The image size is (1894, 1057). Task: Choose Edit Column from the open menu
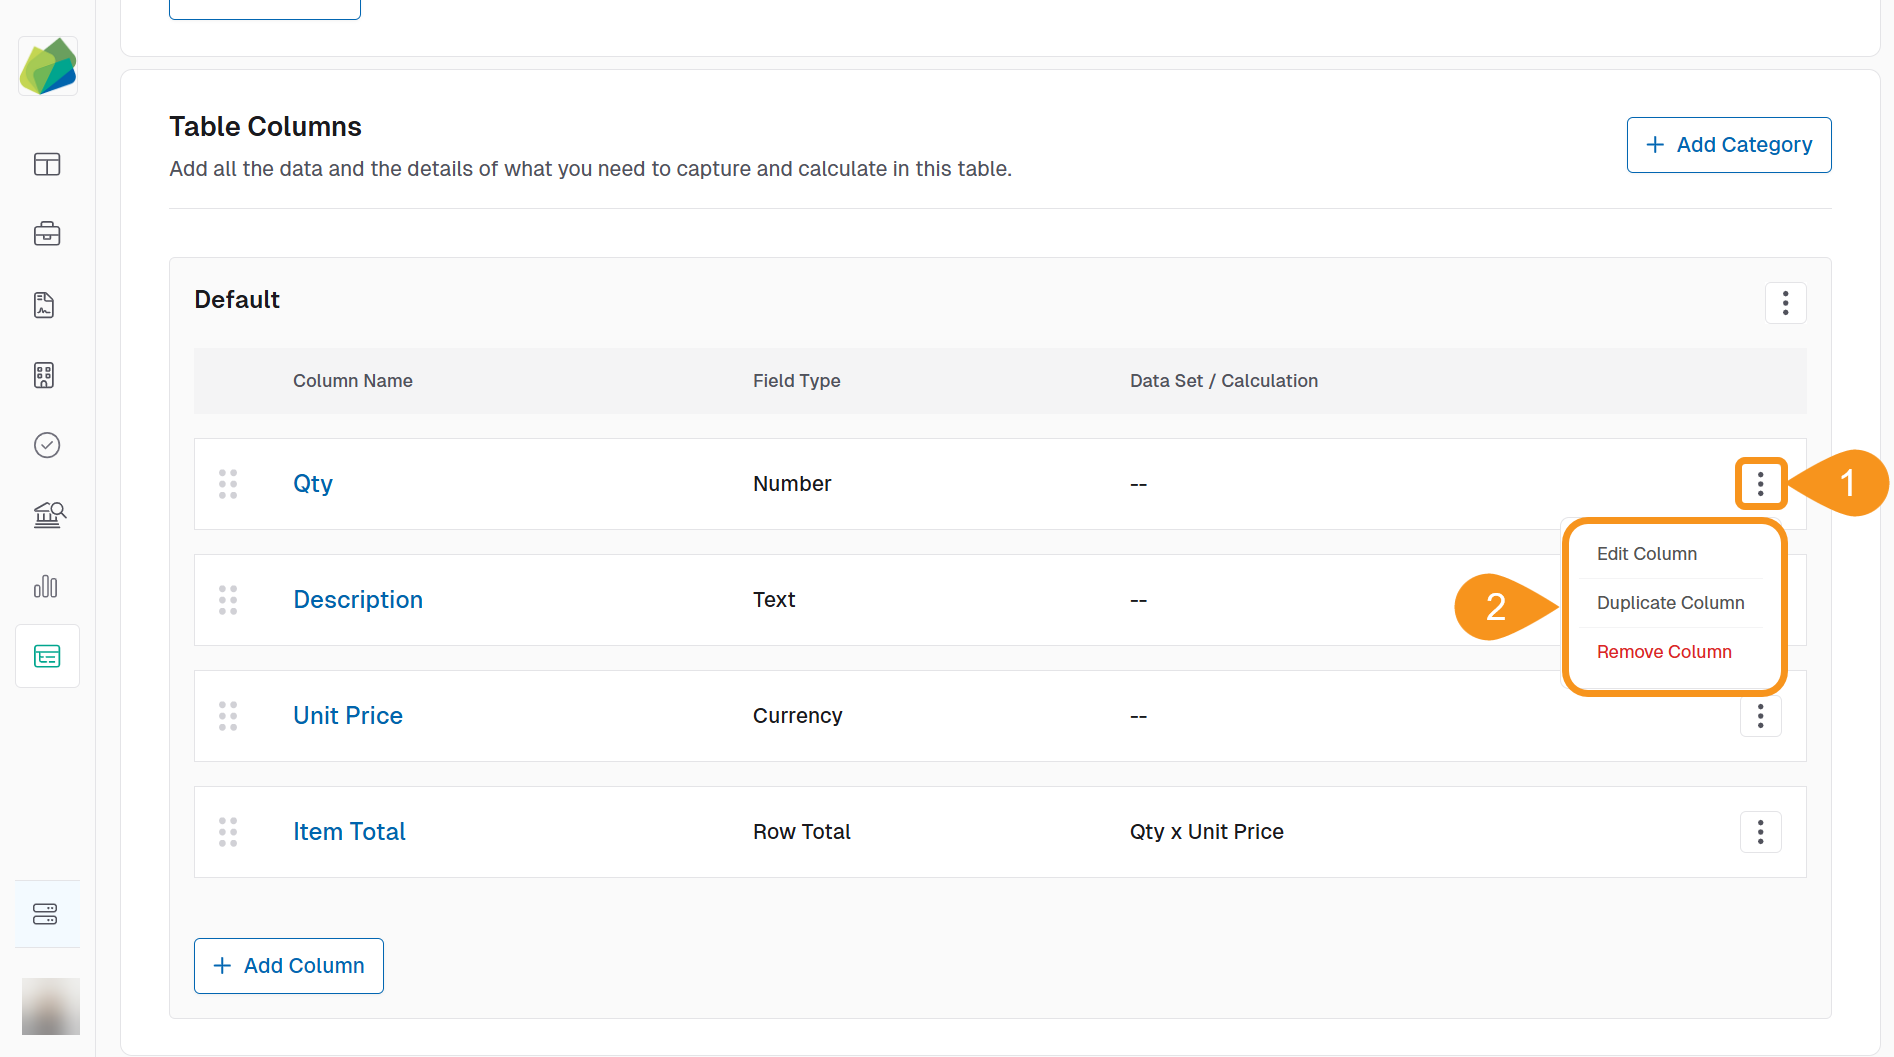[x=1646, y=553]
